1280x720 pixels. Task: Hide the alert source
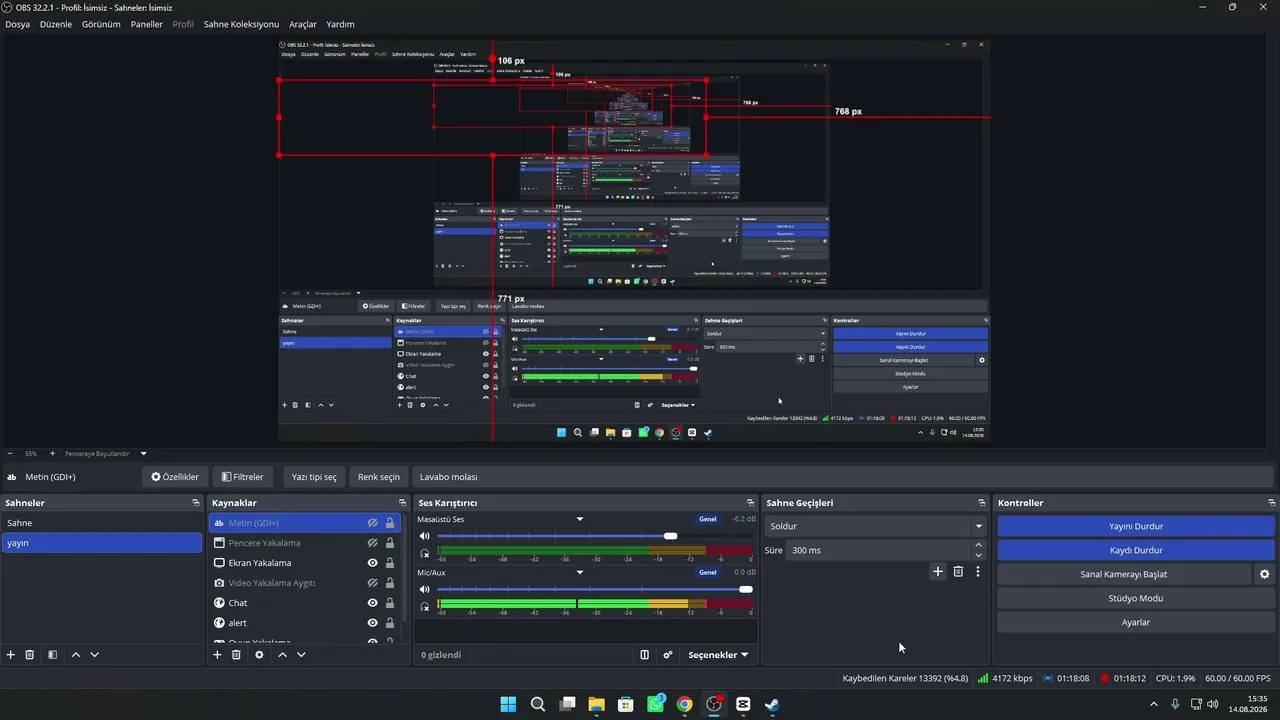(x=372, y=623)
